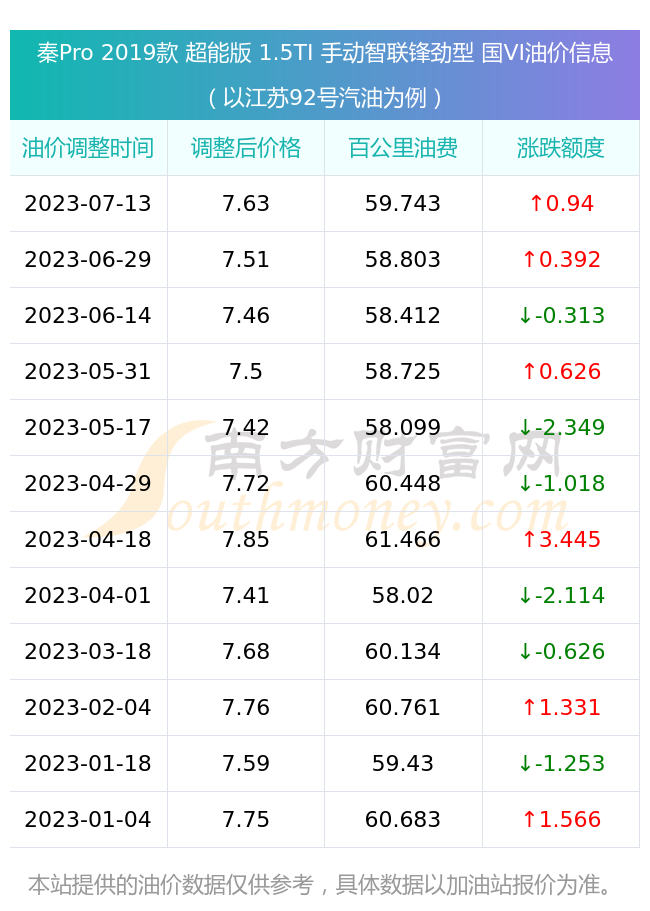Select the up arrow value 1.566

tap(562, 819)
